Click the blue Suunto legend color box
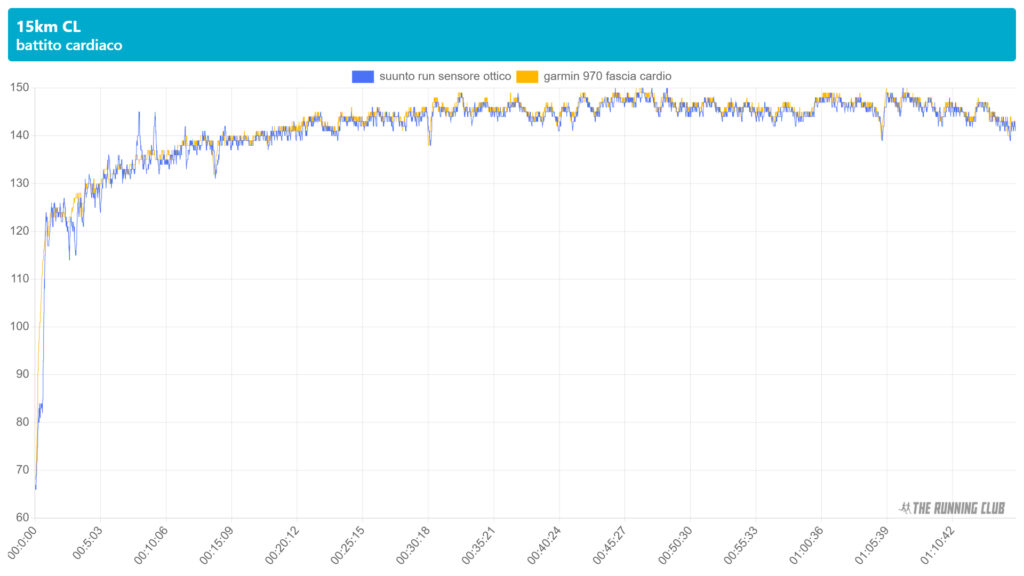The image size is (1024, 576). [362, 76]
